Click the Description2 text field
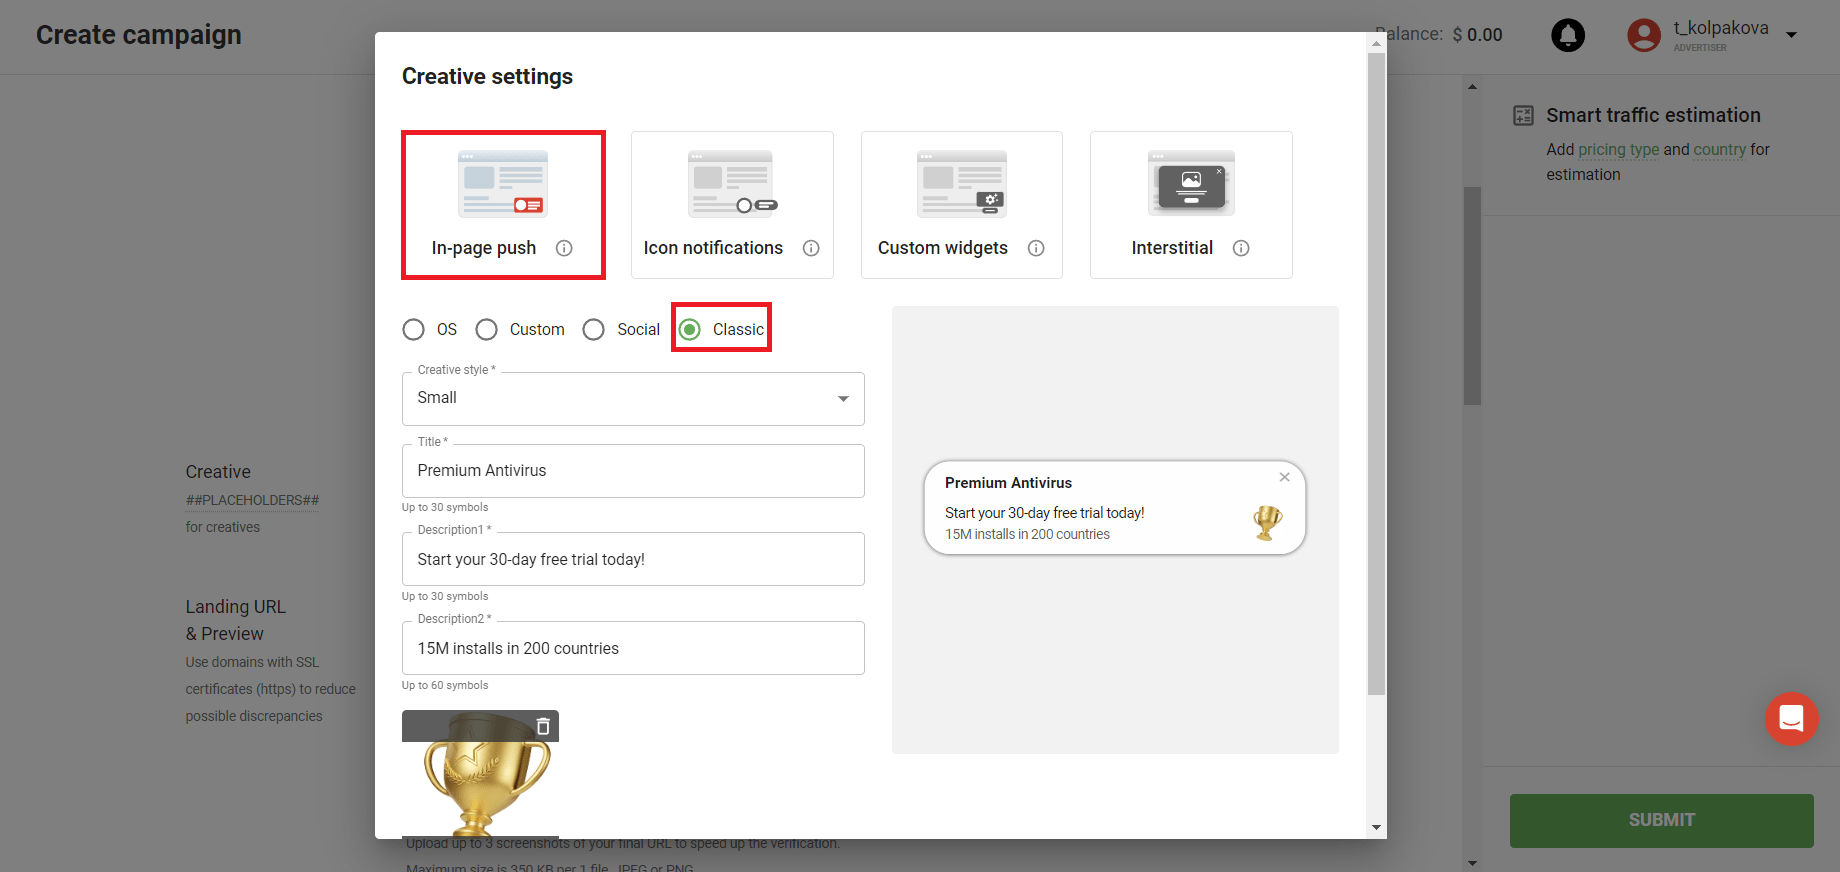This screenshot has height=872, width=1840. point(633,649)
